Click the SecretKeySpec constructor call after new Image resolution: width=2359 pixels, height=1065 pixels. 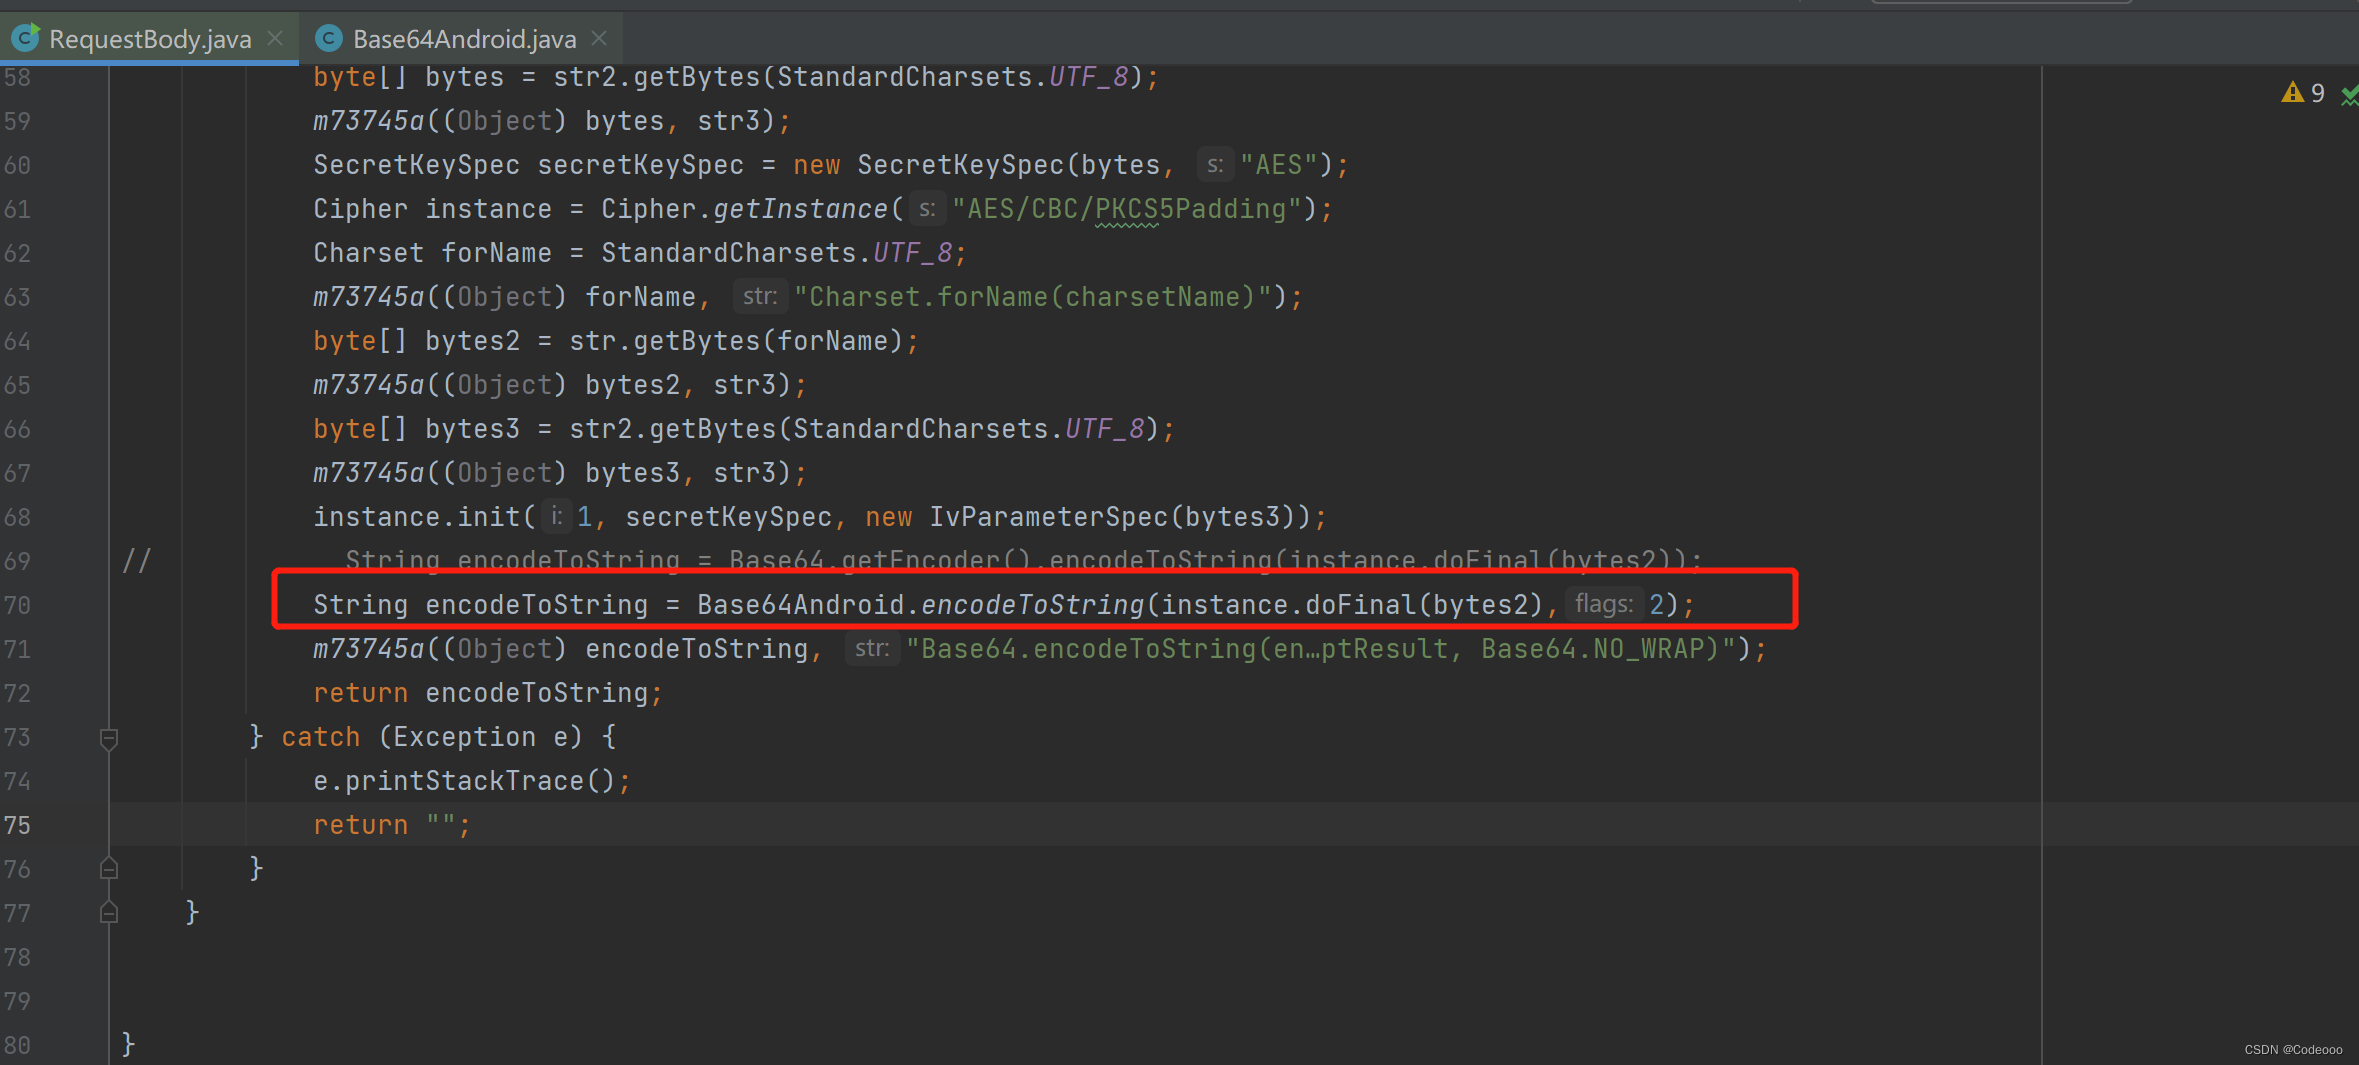point(960,165)
